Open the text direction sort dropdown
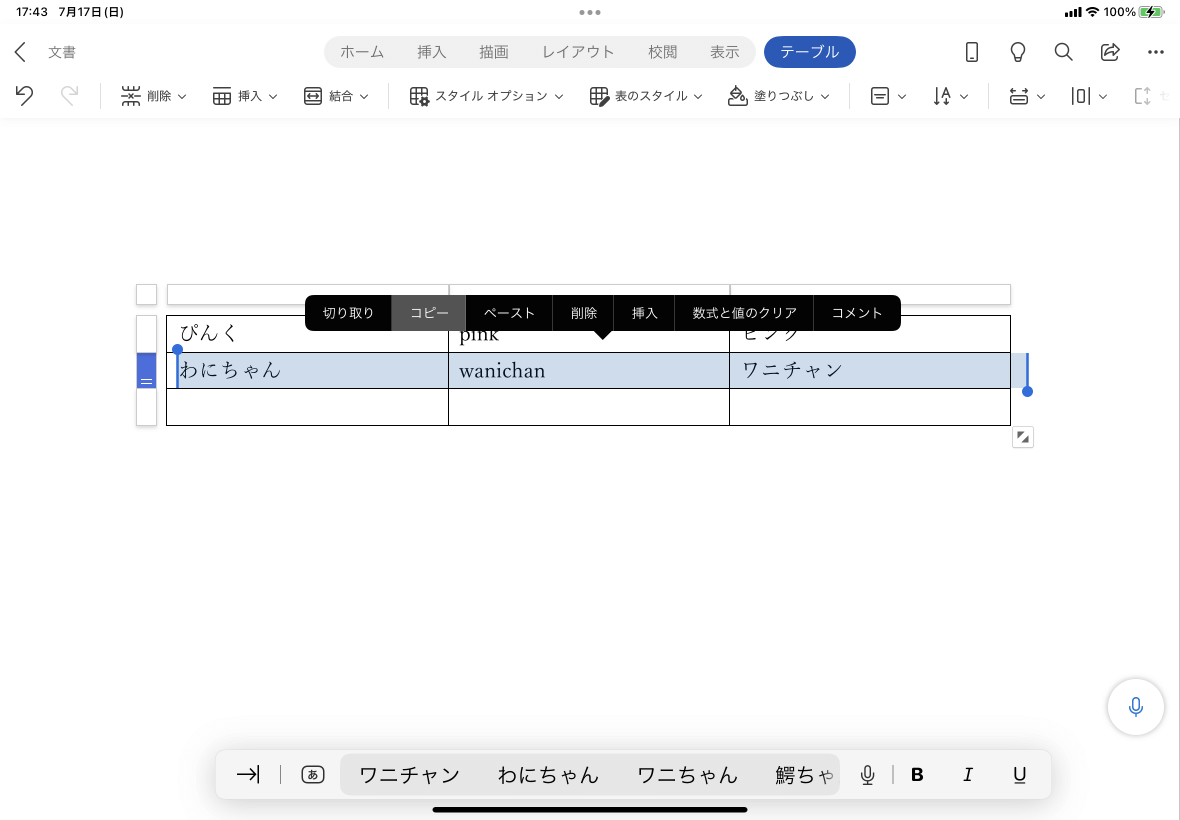This screenshot has height=820, width=1180. (x=950, y=96)
